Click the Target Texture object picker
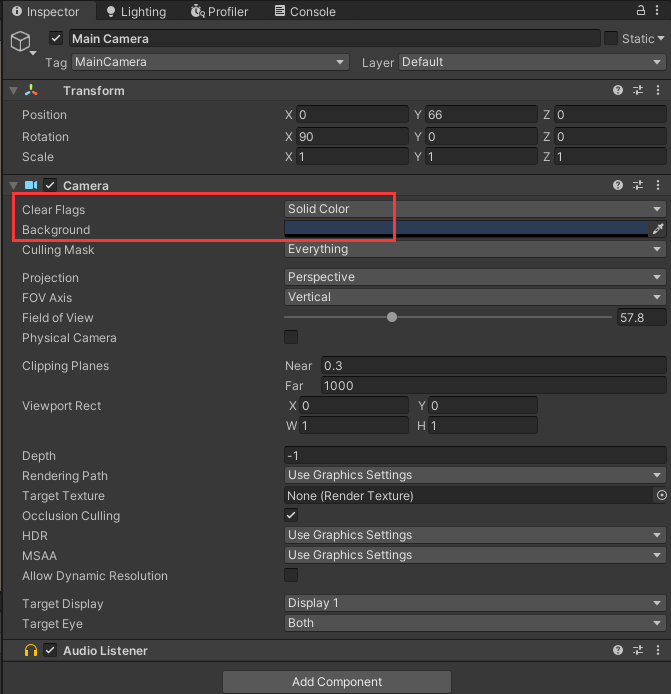Image resolution: width=671 pixels, height=694 pixels. click(x=661, y=495)
